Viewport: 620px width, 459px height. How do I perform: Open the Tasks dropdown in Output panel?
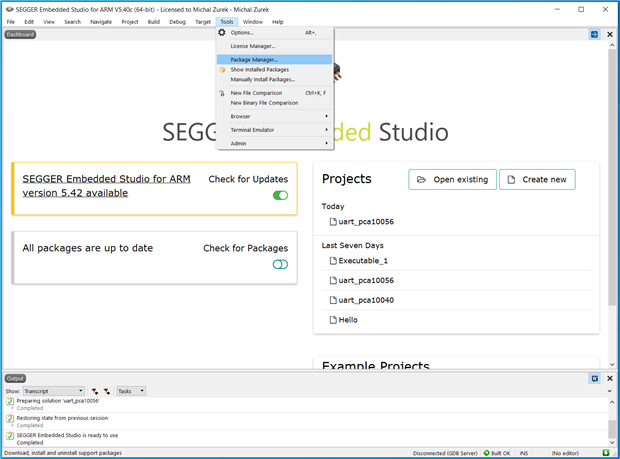(131, 391)
